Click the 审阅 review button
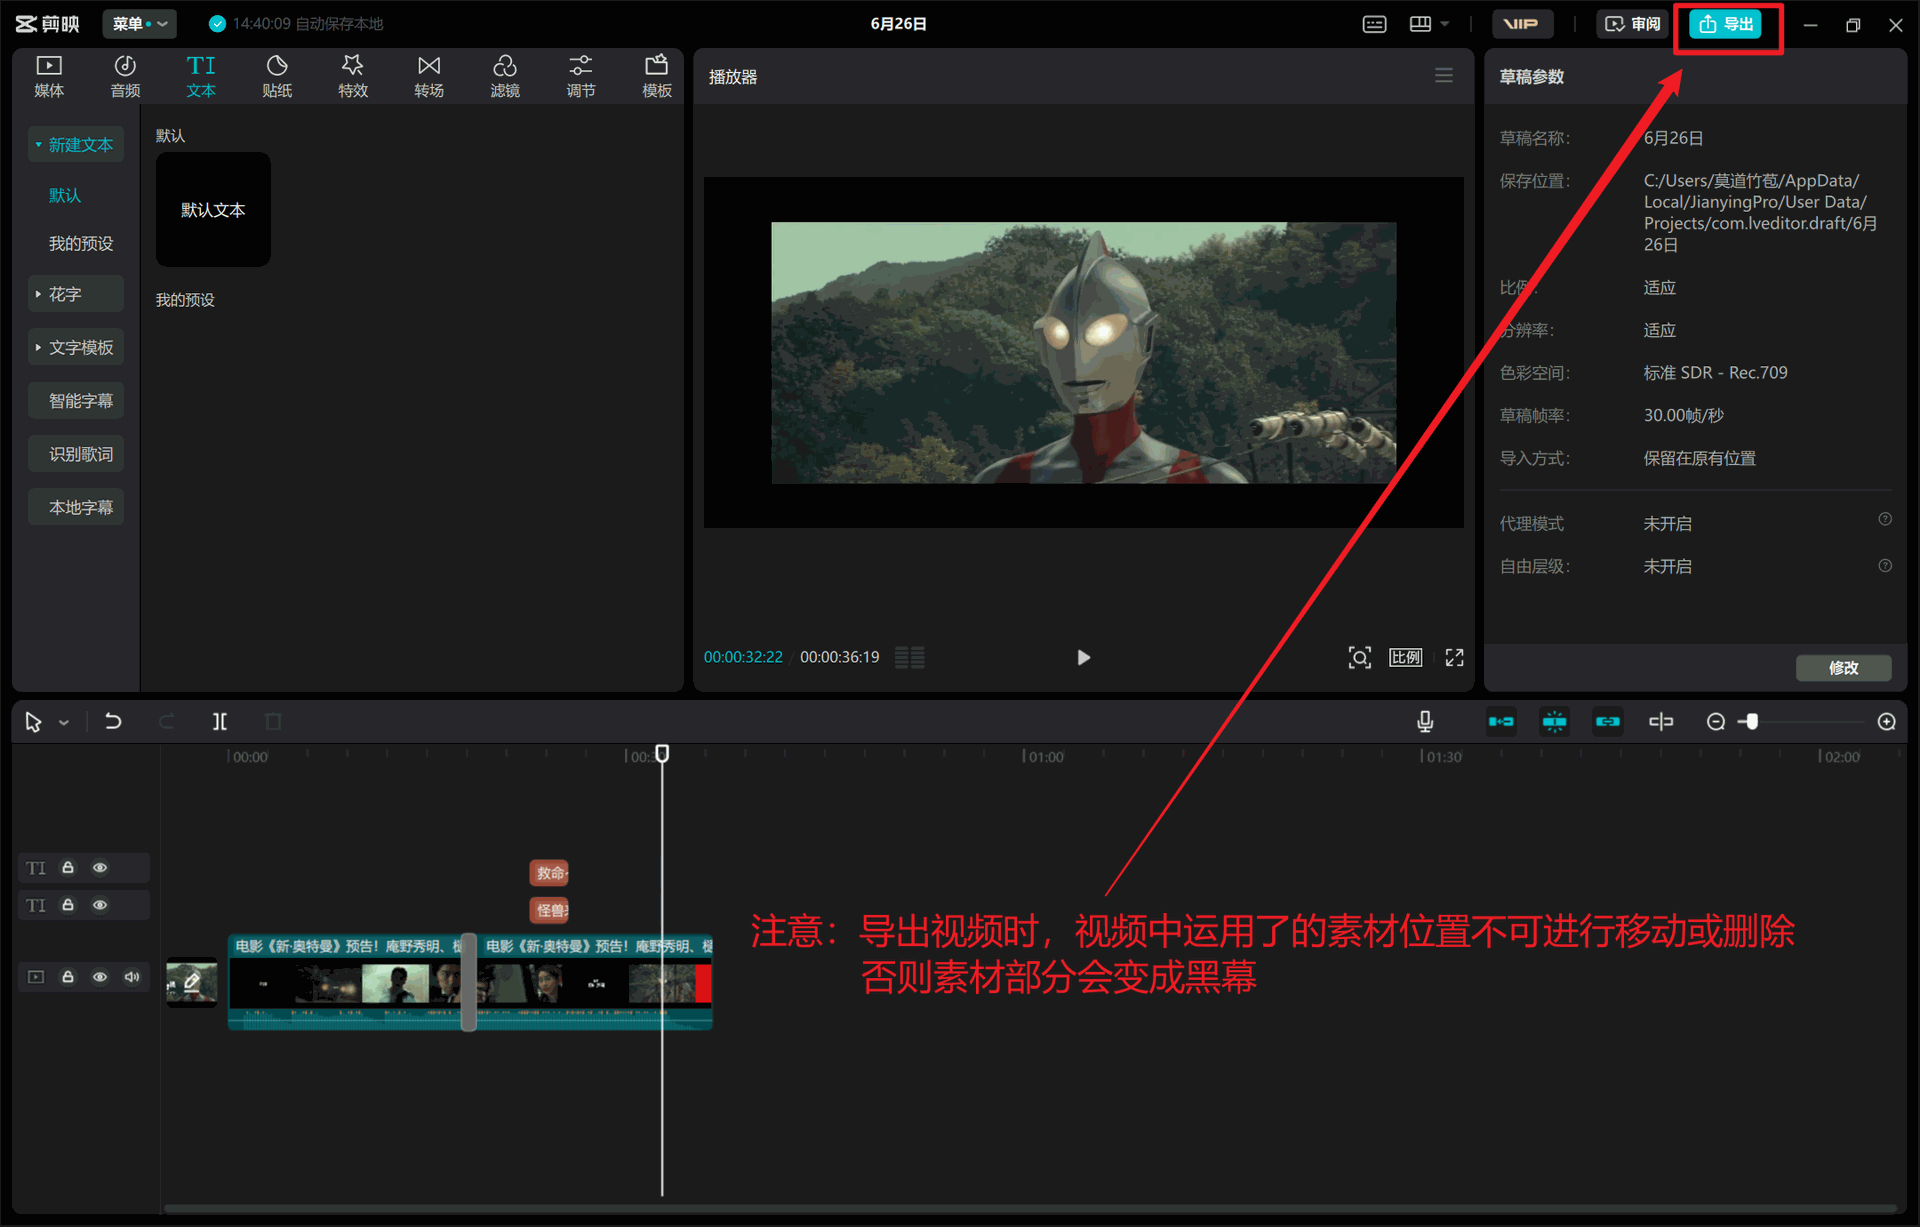Image resolution: width=1920 pixels, height=1227 pixels. 1632,24
